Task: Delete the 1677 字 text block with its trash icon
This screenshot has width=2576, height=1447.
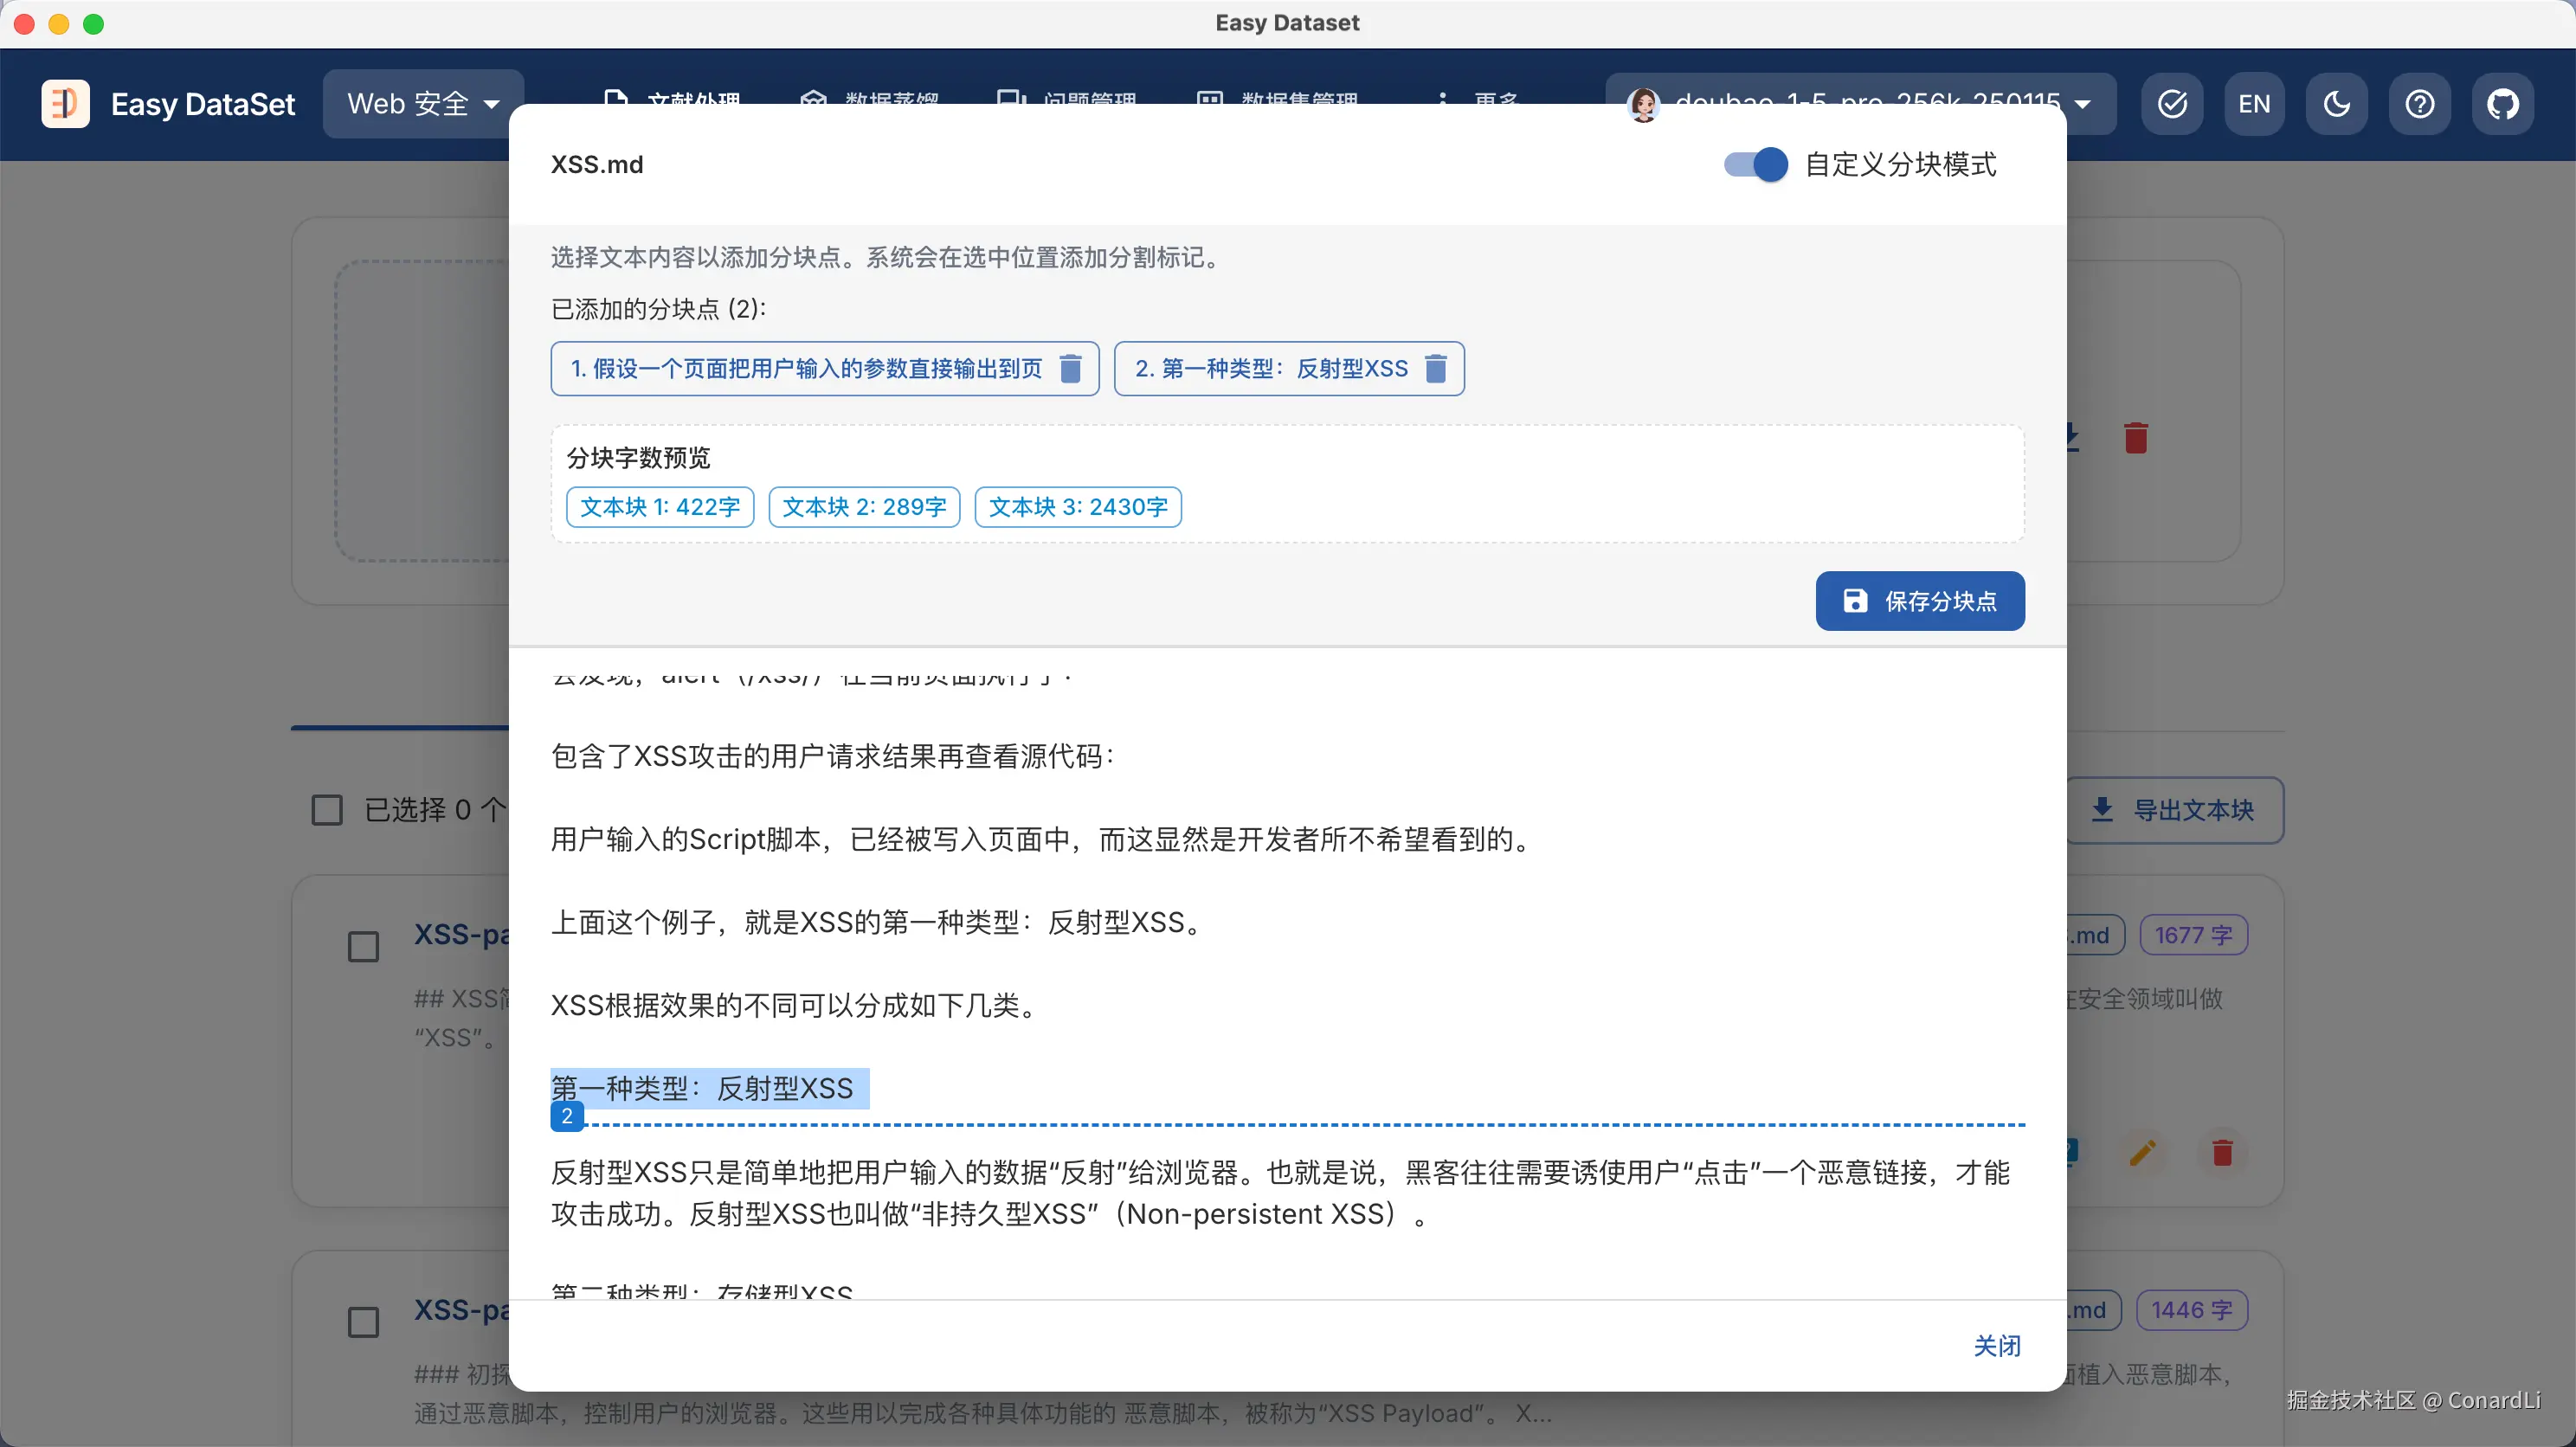Action: tap(2222, 1152)
